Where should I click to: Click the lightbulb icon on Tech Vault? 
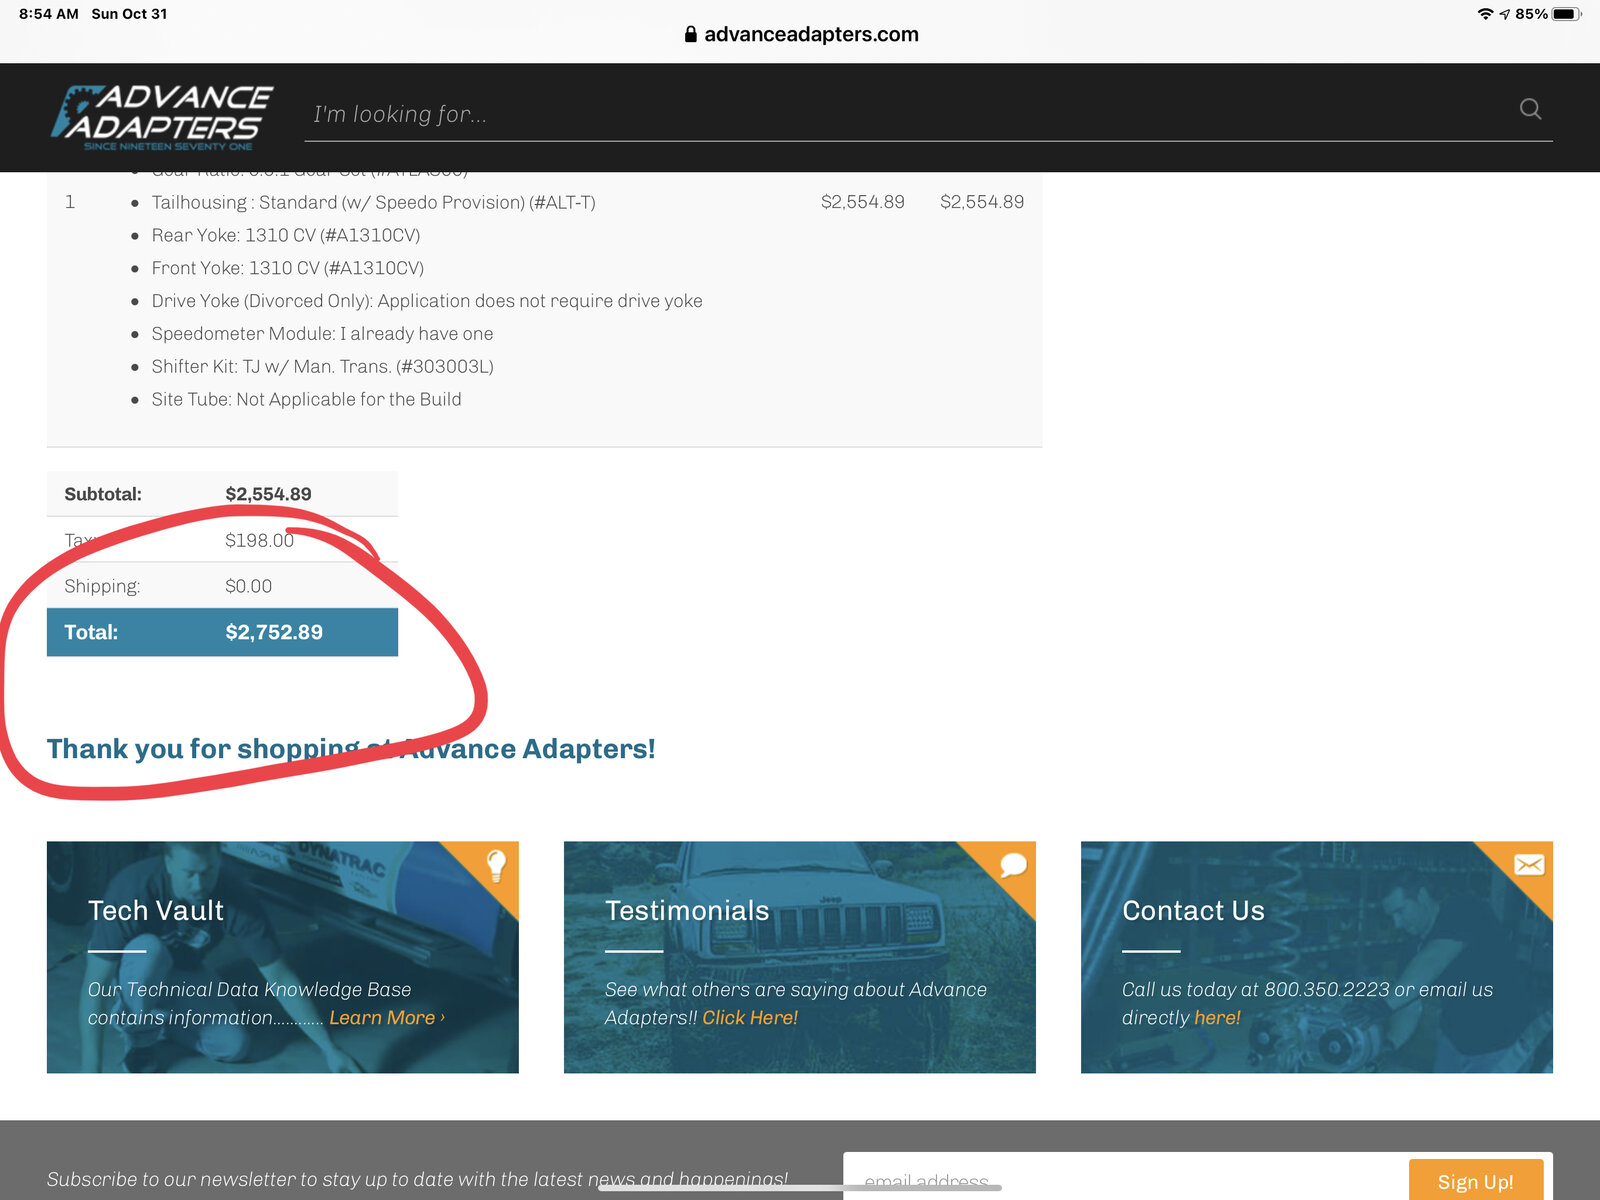(x=496, y=865)
